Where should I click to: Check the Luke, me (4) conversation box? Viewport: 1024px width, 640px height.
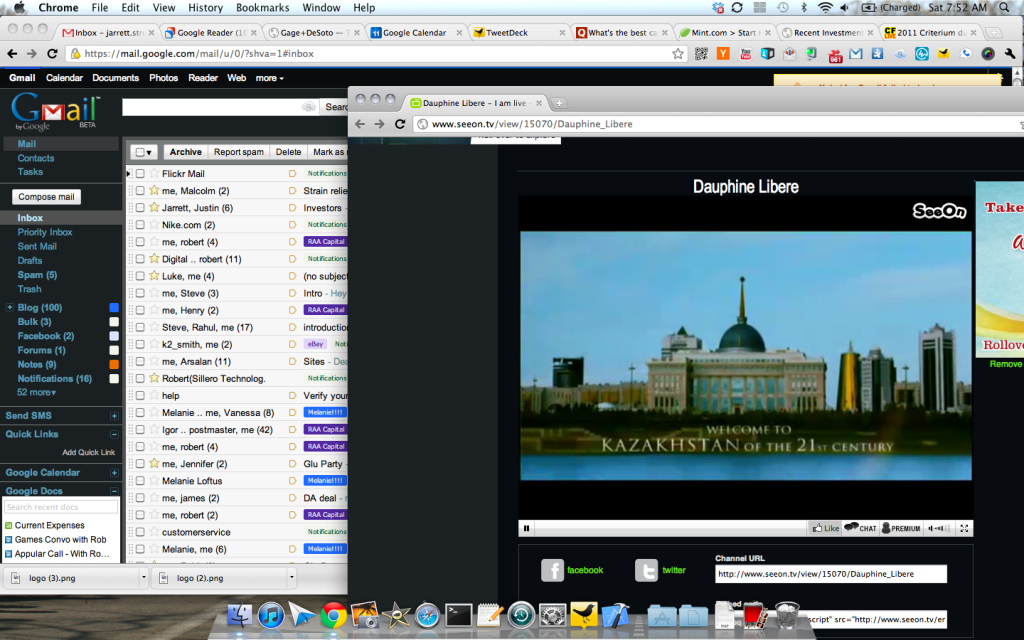(140, 276)
